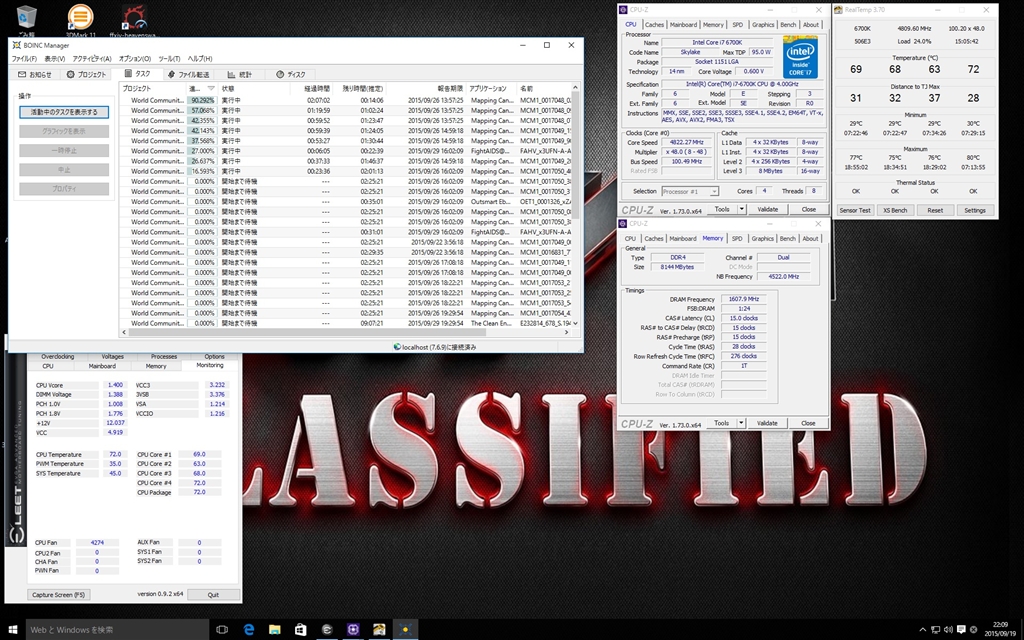Switch to the お知らせ tab in BOINC

[x=35, y=74]
